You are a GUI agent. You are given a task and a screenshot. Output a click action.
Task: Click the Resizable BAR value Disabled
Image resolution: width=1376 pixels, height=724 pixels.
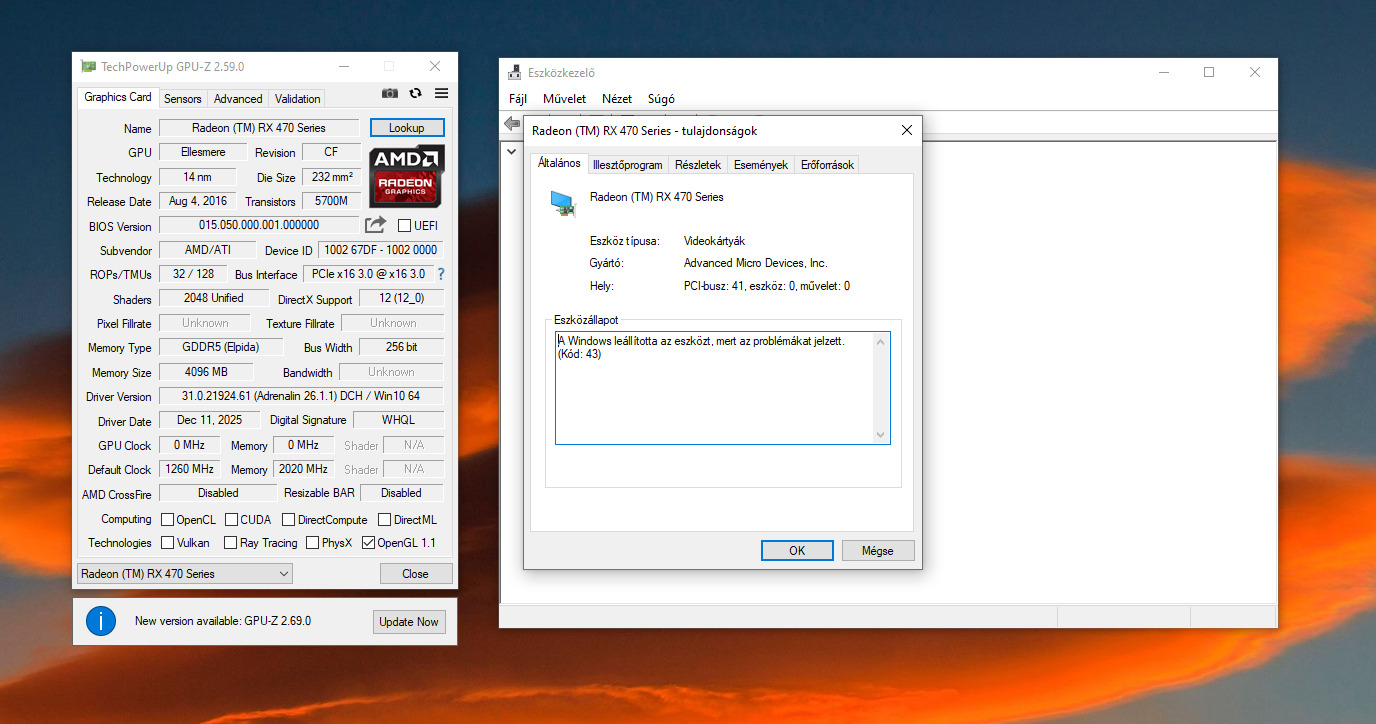pos(401,493)
